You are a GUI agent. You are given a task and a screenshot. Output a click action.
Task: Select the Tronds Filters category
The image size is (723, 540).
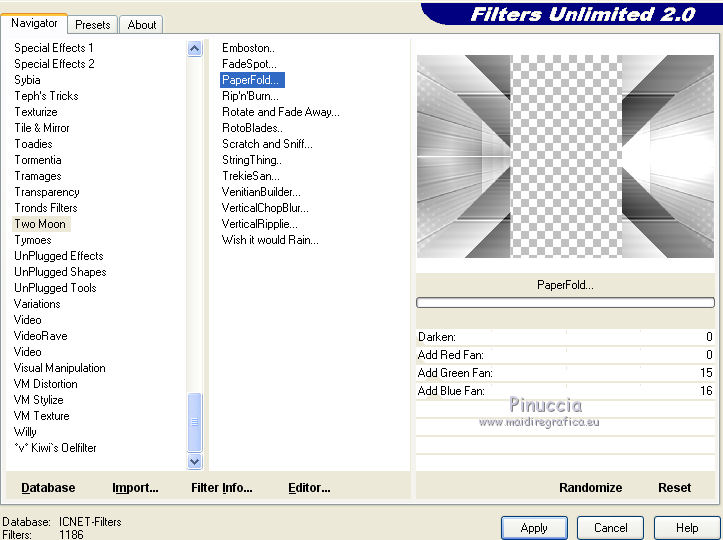[x=46, y=208]
